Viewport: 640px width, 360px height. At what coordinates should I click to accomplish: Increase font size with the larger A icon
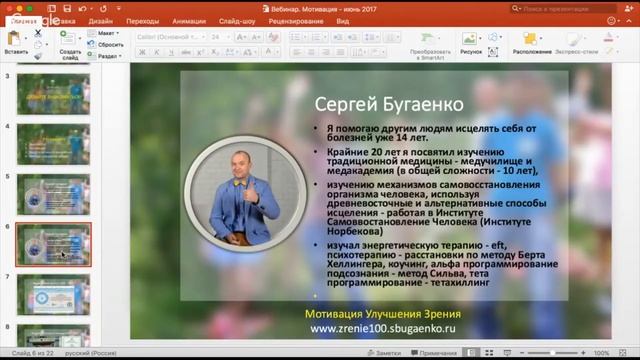point(242,38)
